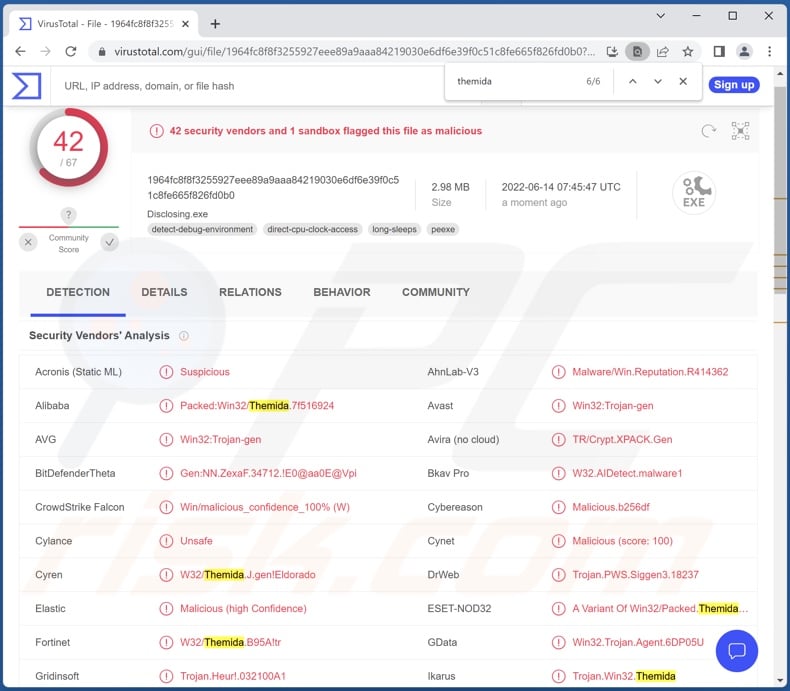Open the Chrome three-dot menu

(769, 51)
